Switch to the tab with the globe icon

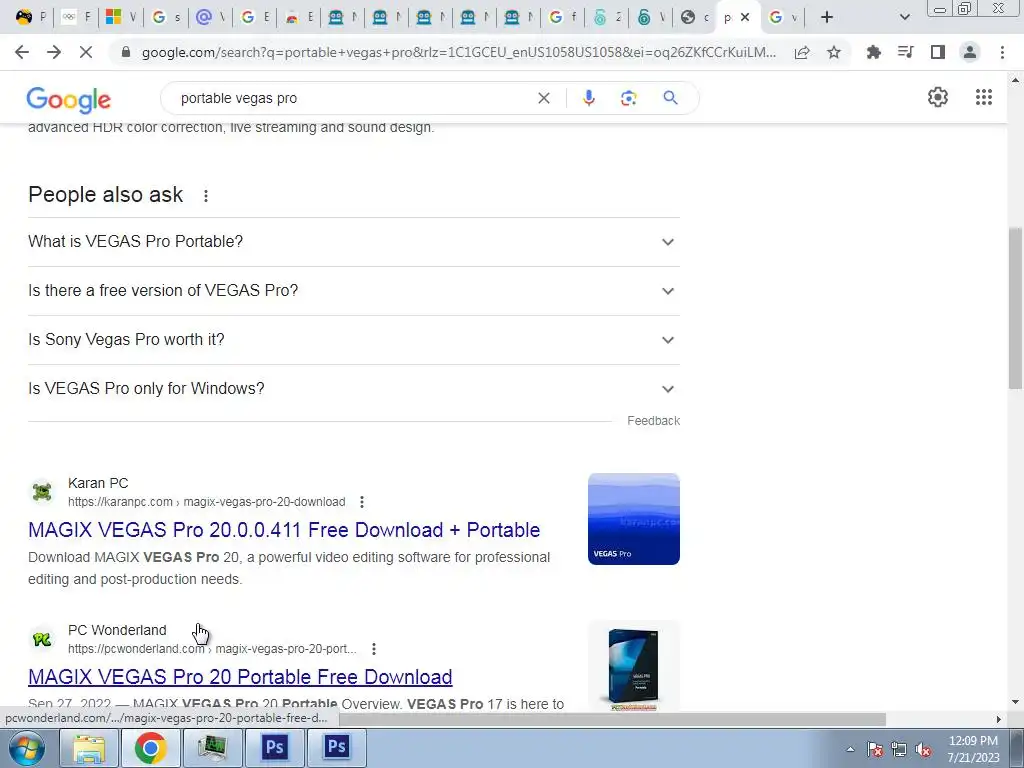coord(695,18)
